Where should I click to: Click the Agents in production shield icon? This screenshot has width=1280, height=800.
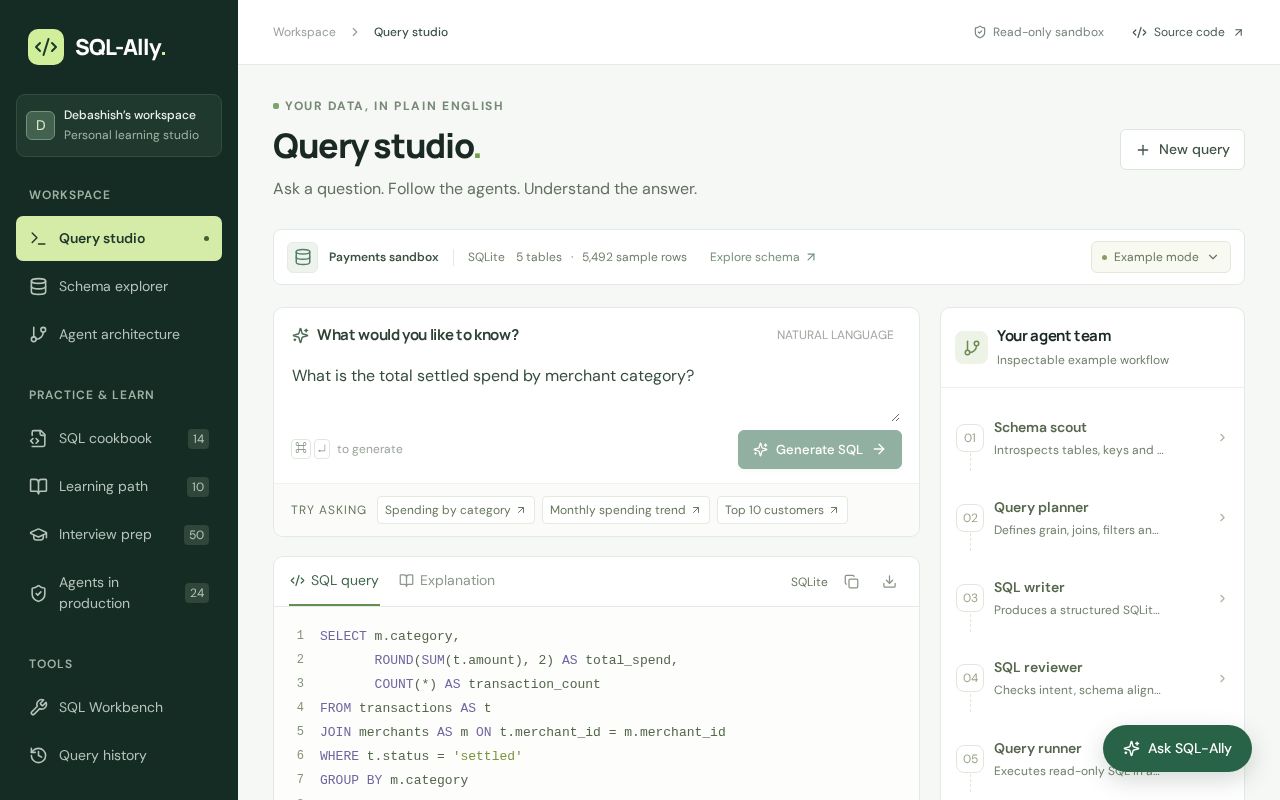pos(38,593)
